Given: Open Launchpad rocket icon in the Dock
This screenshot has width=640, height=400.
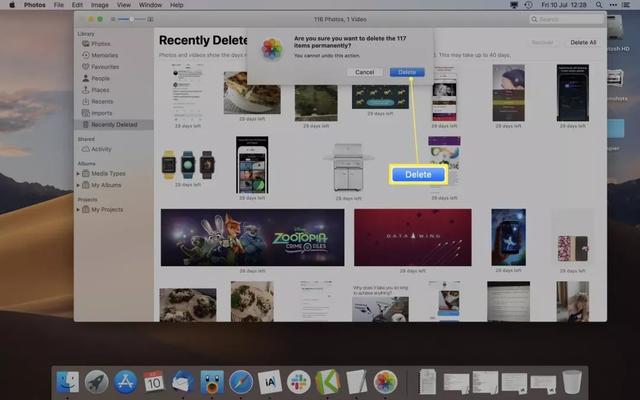Looking at the screenshot, I should coord(96,382).
